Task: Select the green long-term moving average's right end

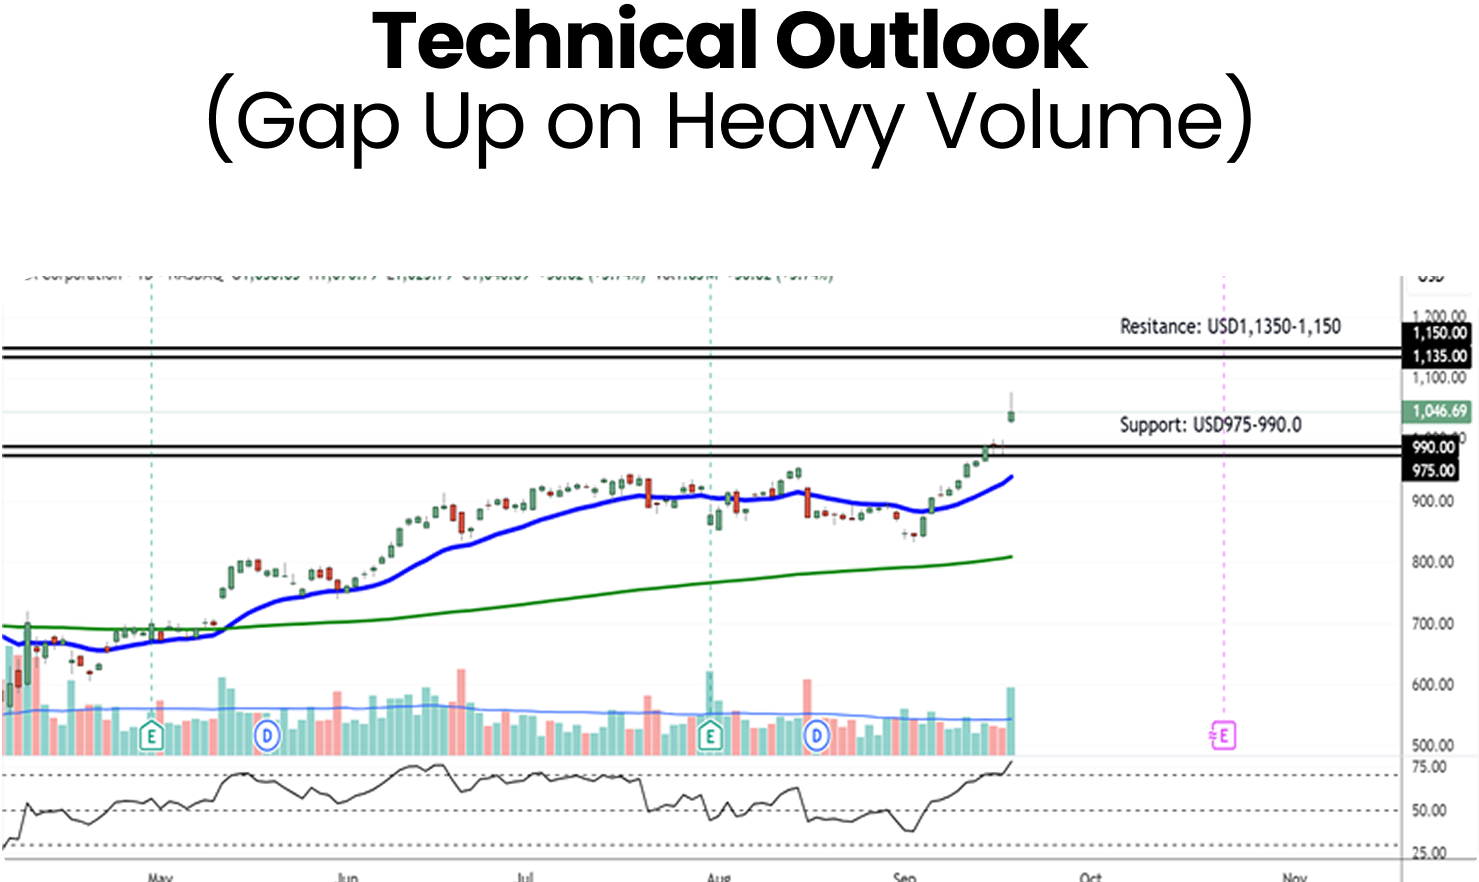Action: tap(1010, 557)
